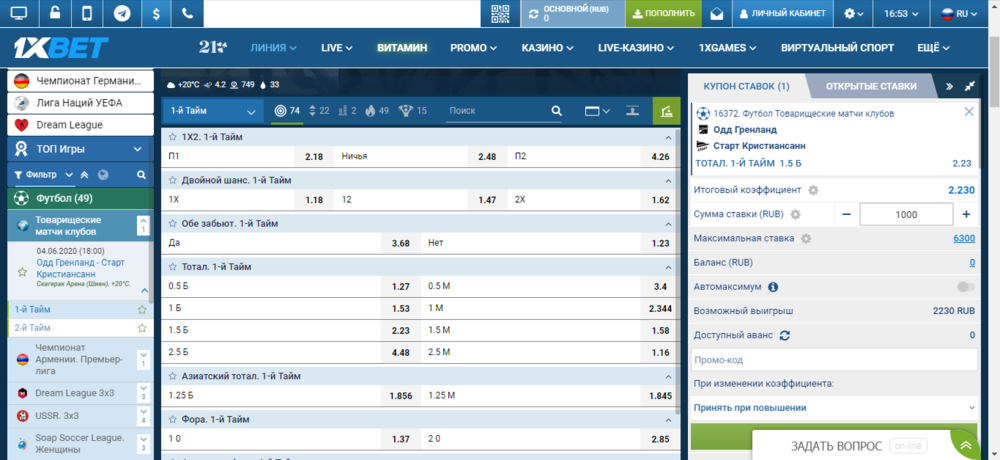Viewport: 1000px width, 460px height.
Task: Click the collapse-all markets icon
Action: [632, 110]
